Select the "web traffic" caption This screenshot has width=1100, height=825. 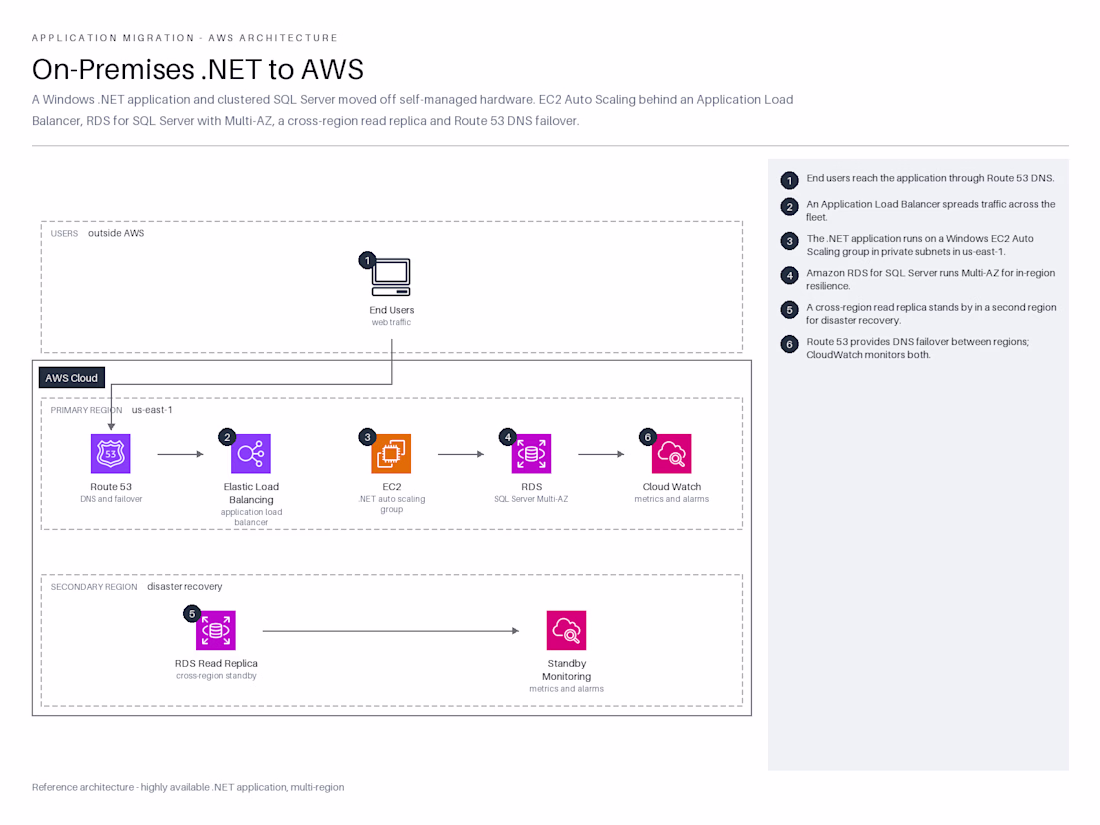391,323
